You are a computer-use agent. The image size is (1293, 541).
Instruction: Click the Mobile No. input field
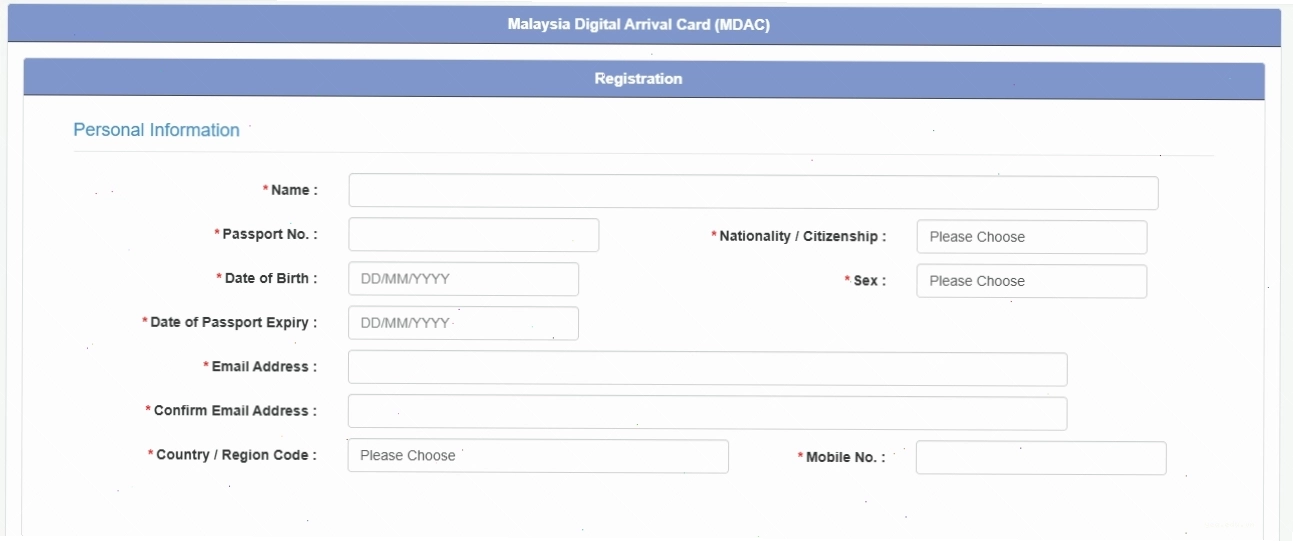tap(1041, 458)
